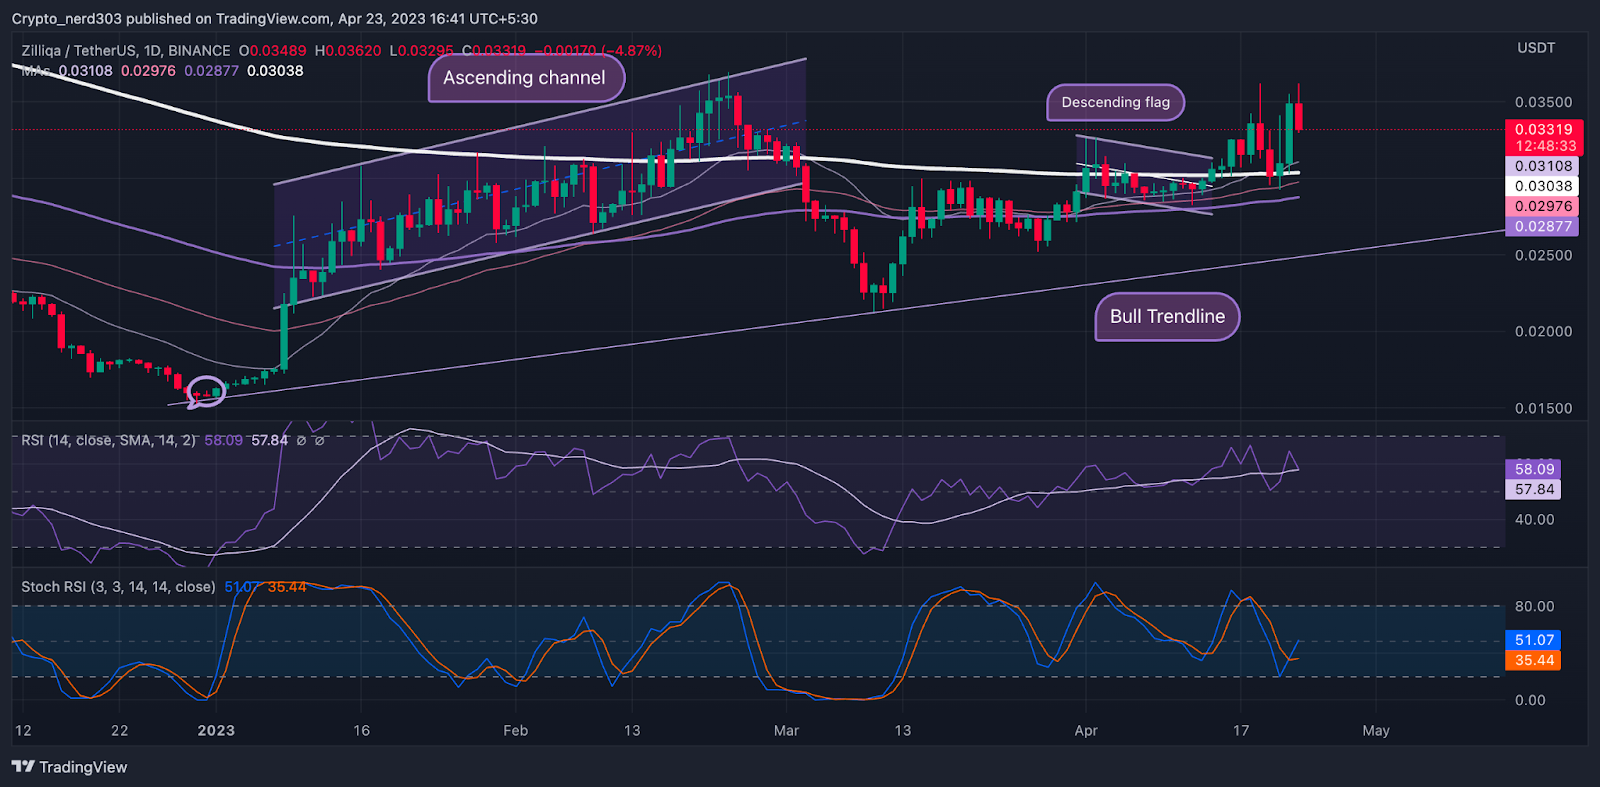This screenshot has height=787, width=1600.
Task: Click 0.03108 in the MAs legend
Action: pos(86,71)
